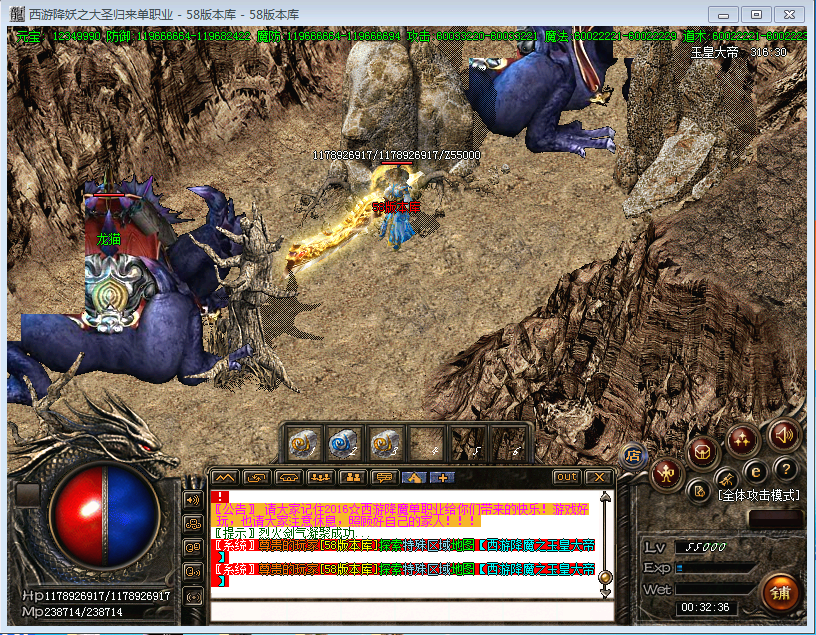Screen dimensions: 816x635
Task: Open the 店 shop round button
Action: point(633,456)
